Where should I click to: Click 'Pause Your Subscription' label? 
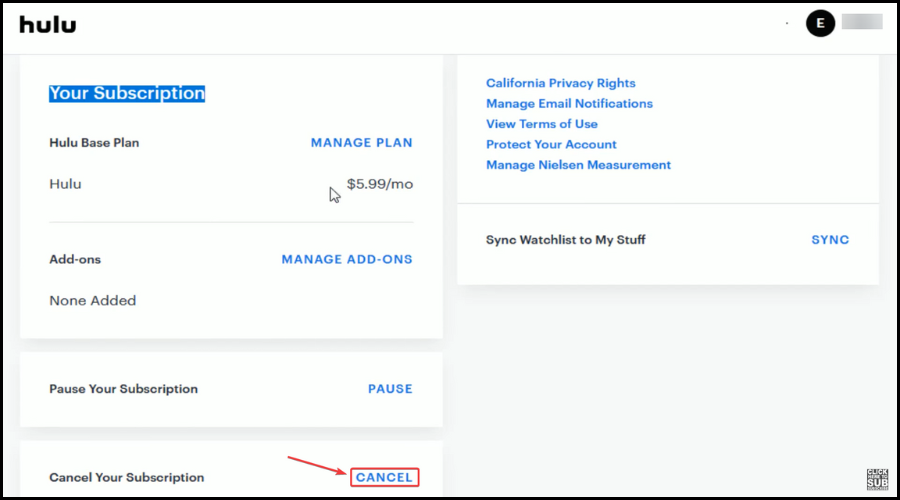(x=123, y=389)
